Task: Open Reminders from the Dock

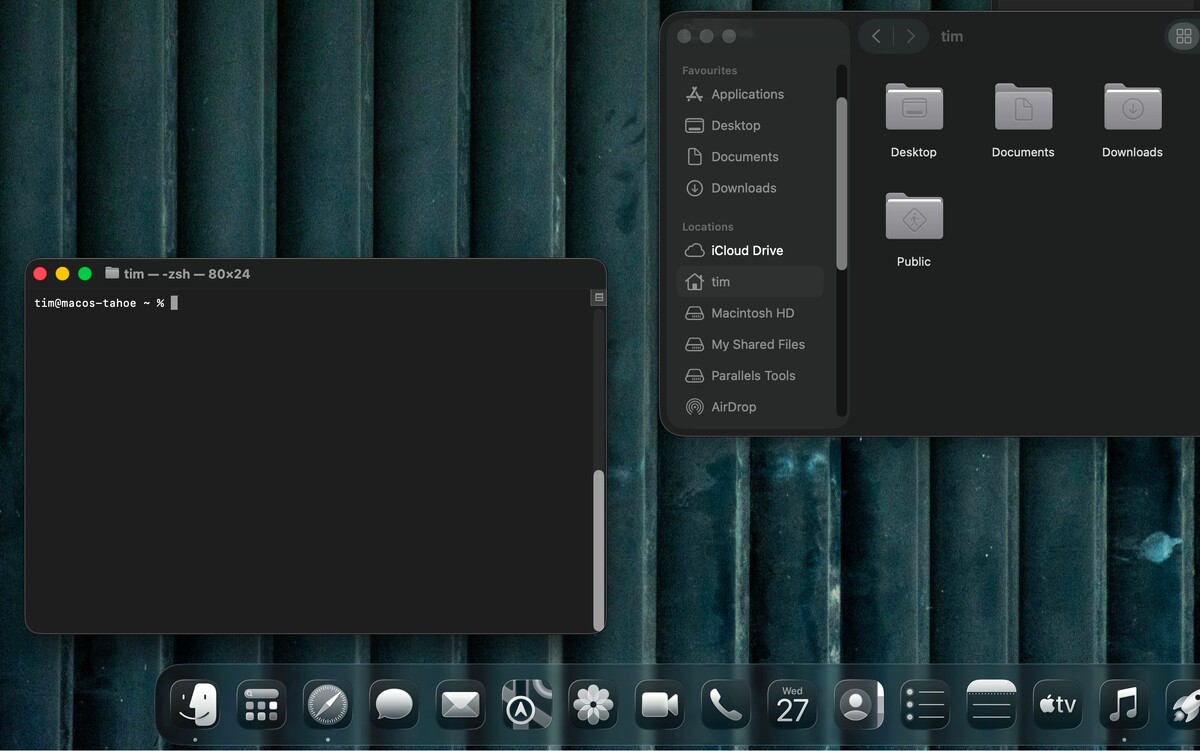Action: (925, 706)
